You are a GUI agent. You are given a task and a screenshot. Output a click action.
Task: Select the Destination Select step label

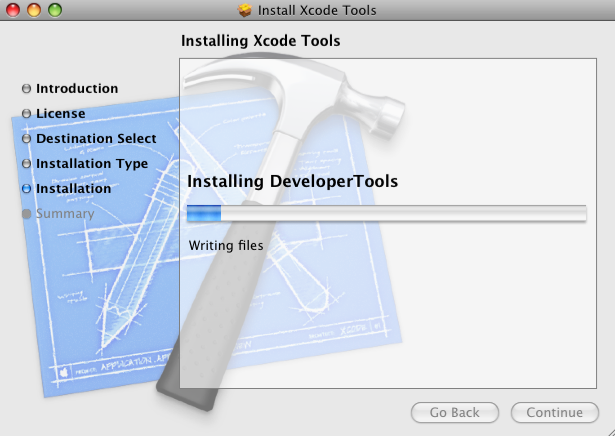96,139
